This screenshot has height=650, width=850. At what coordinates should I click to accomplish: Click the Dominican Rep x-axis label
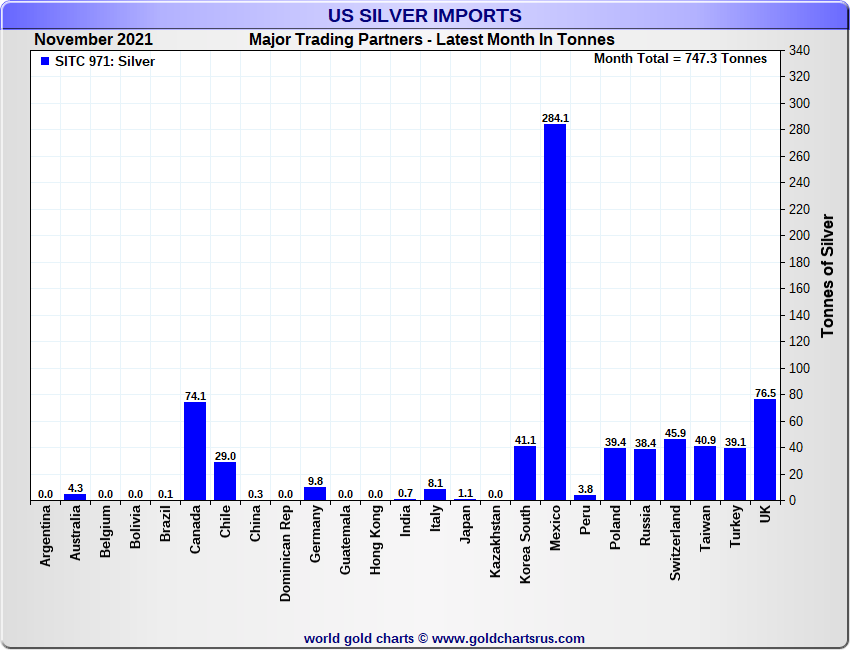286,553
